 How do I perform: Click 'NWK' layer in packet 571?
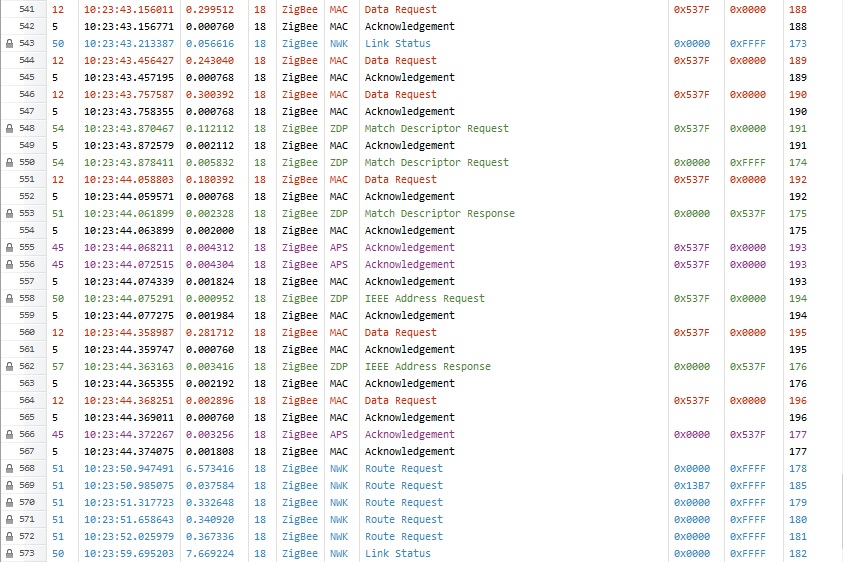[x=339, y=520]
